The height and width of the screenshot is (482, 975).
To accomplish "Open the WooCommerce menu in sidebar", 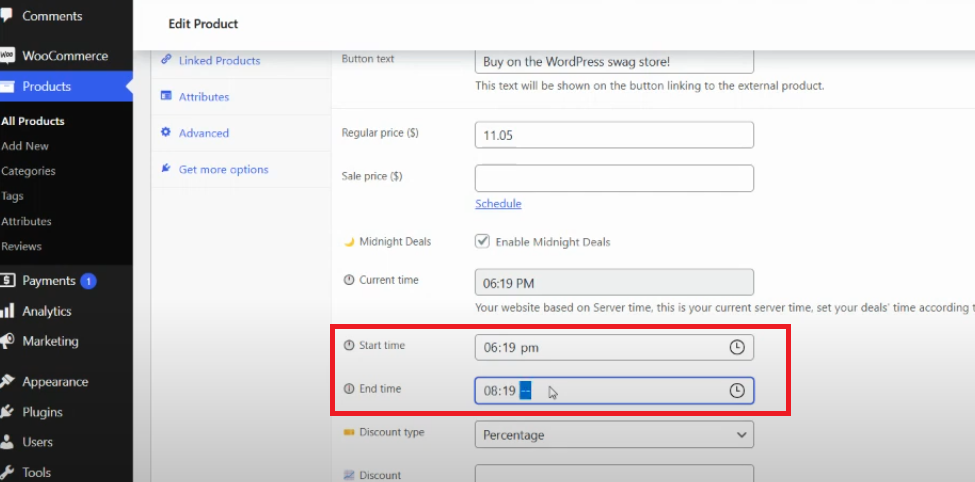I will click(x=64, y=56).
